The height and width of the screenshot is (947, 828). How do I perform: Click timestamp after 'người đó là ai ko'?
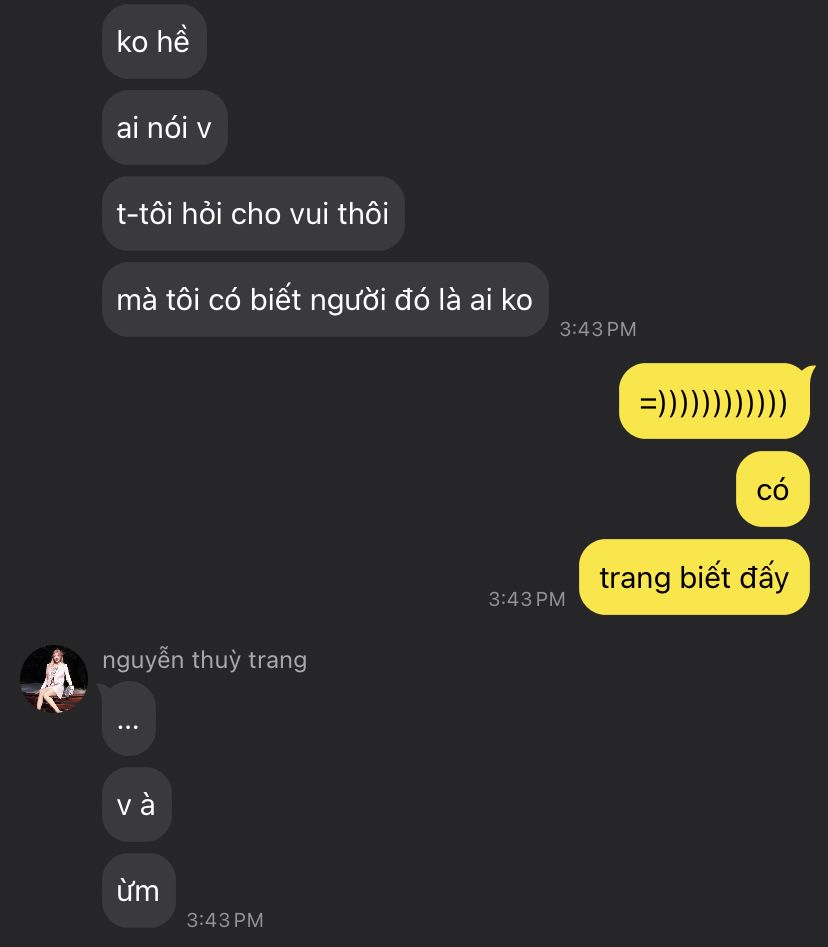pos(597,329)
